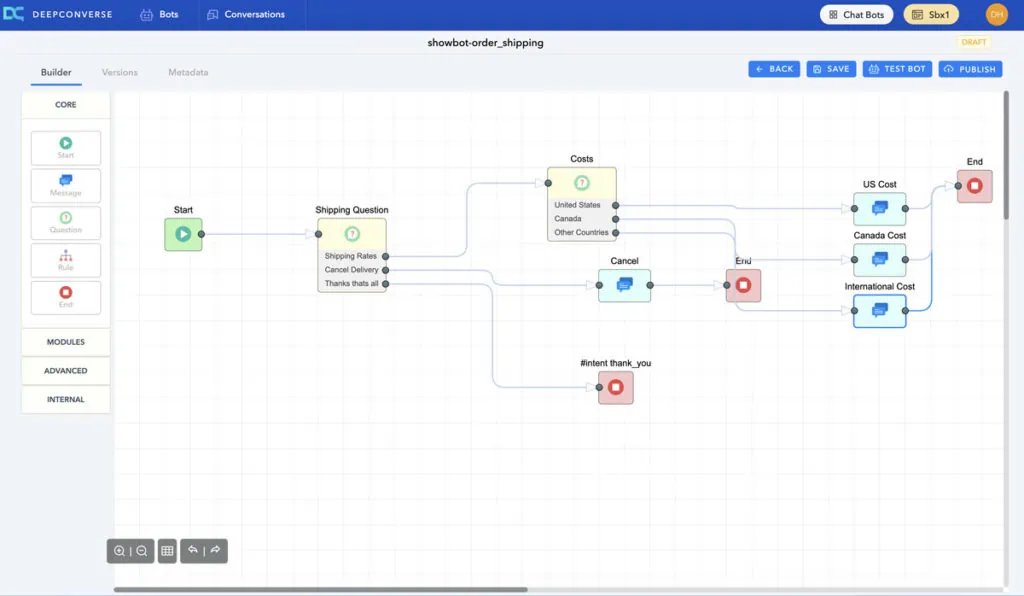Expand the MODULES section
Viewport: 1024px width, 596px height.
[x=66, y=342]
